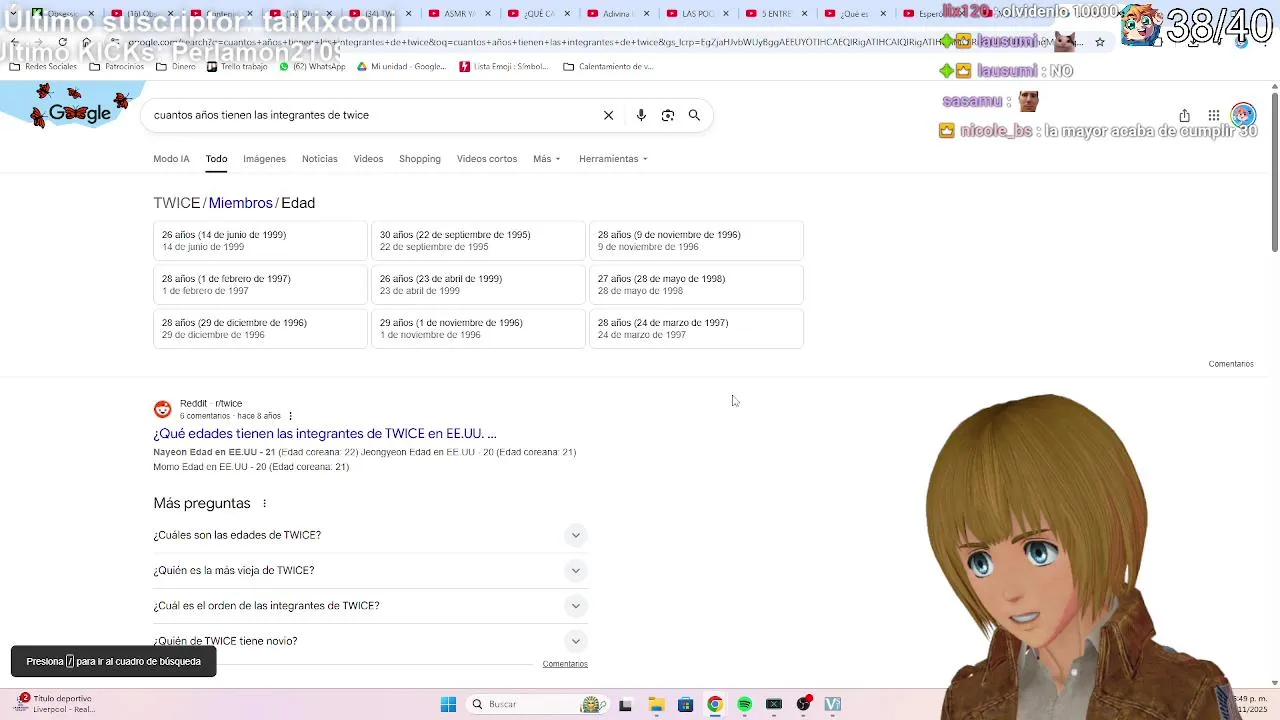Select the '26 años (14 de junio de 1999)' card
This screenshot has width=1280, height=720.
click(x=260, y=241)
